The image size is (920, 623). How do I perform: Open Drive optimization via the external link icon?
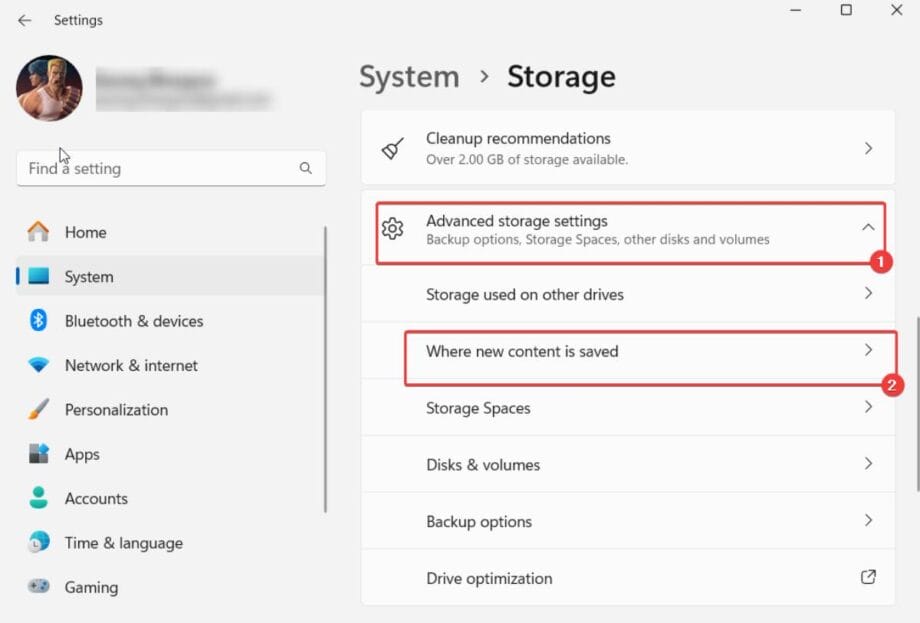tap(868, 578)
